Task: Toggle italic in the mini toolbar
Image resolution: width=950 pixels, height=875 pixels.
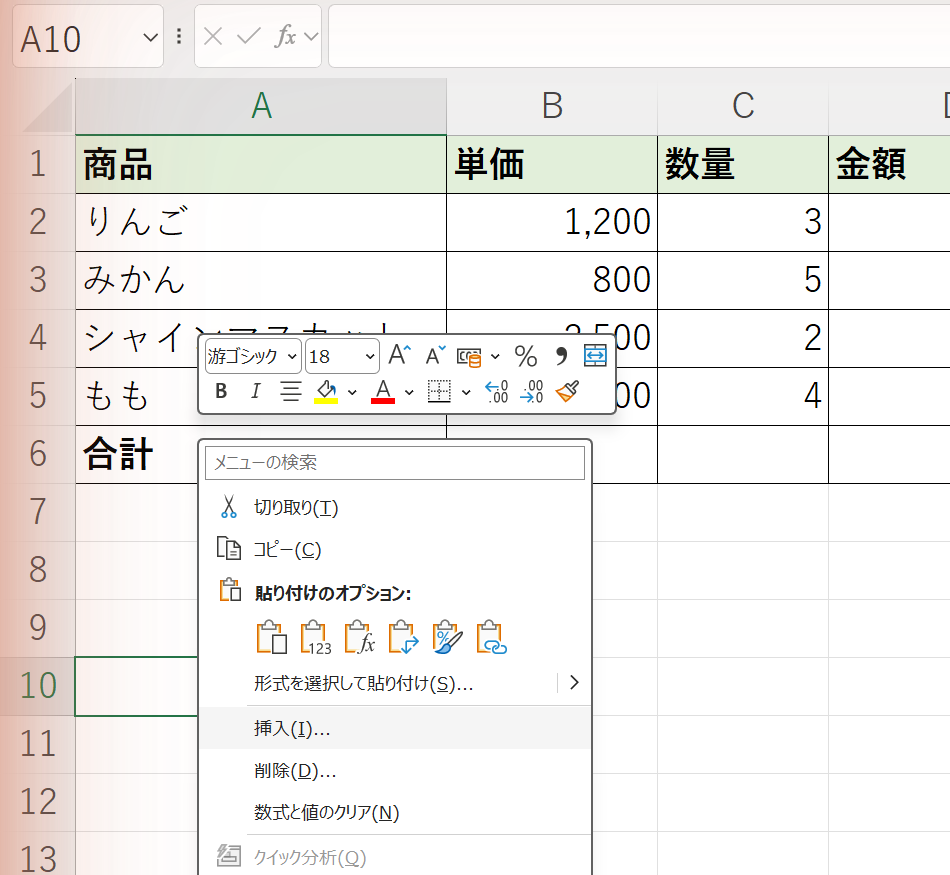Action: tap(256, 391)
